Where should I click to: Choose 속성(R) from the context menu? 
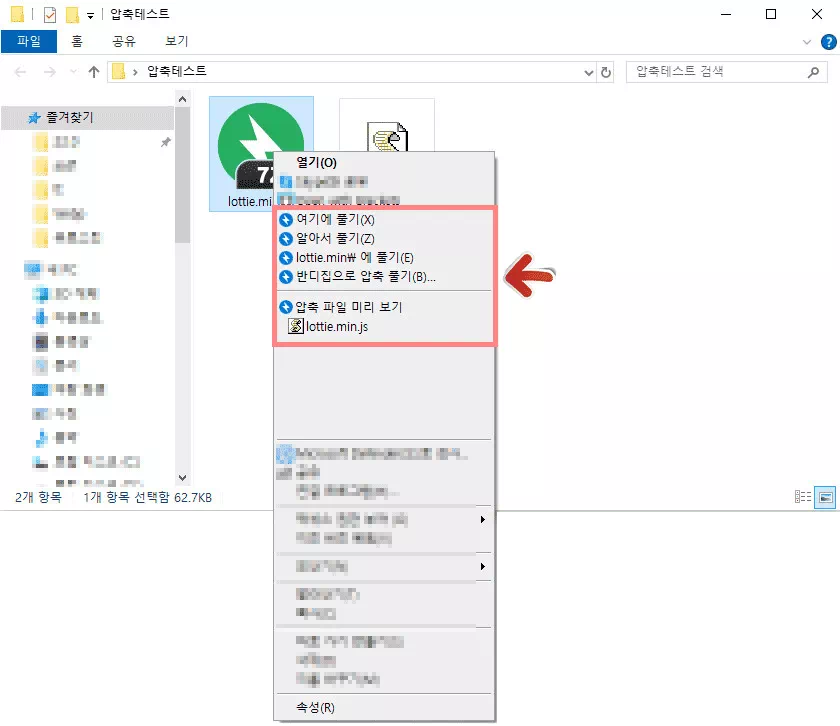click(383, 707)
